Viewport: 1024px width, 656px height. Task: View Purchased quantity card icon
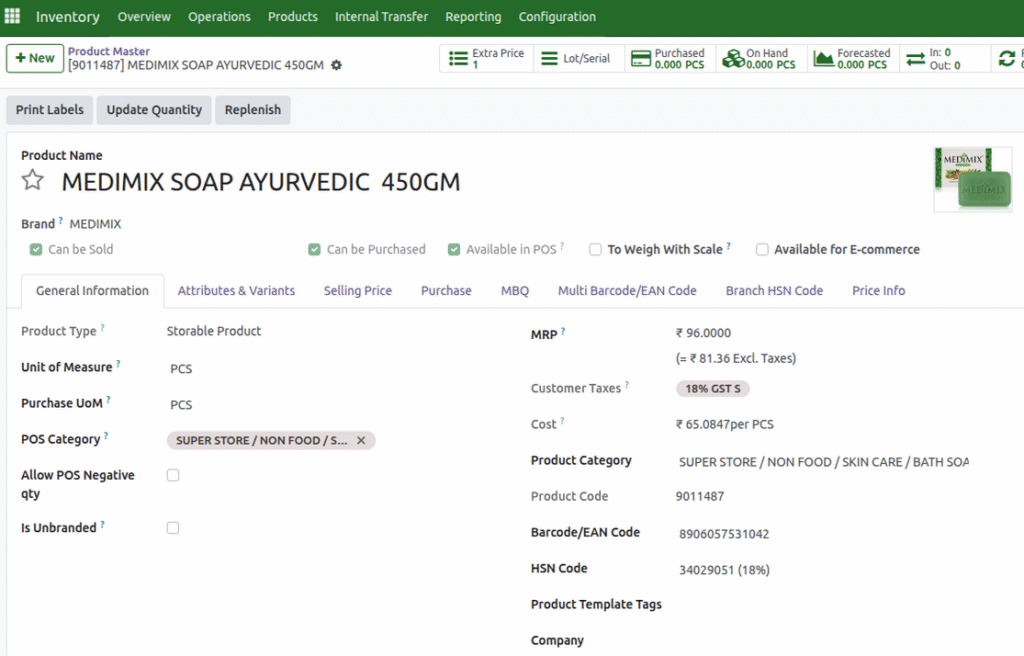click(640, 59)
